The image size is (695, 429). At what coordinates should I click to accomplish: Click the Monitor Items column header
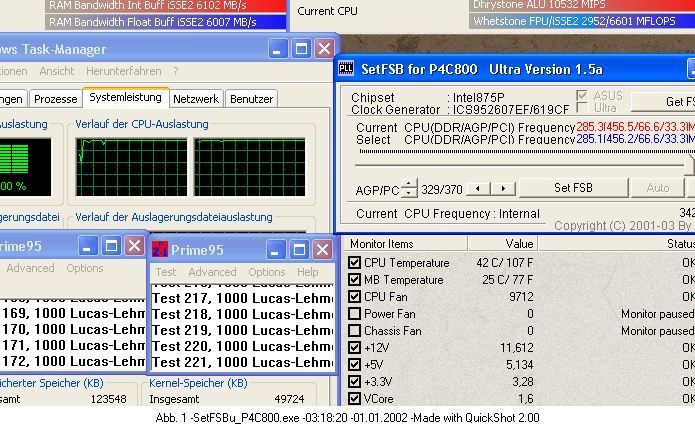(x=405, y=244)
